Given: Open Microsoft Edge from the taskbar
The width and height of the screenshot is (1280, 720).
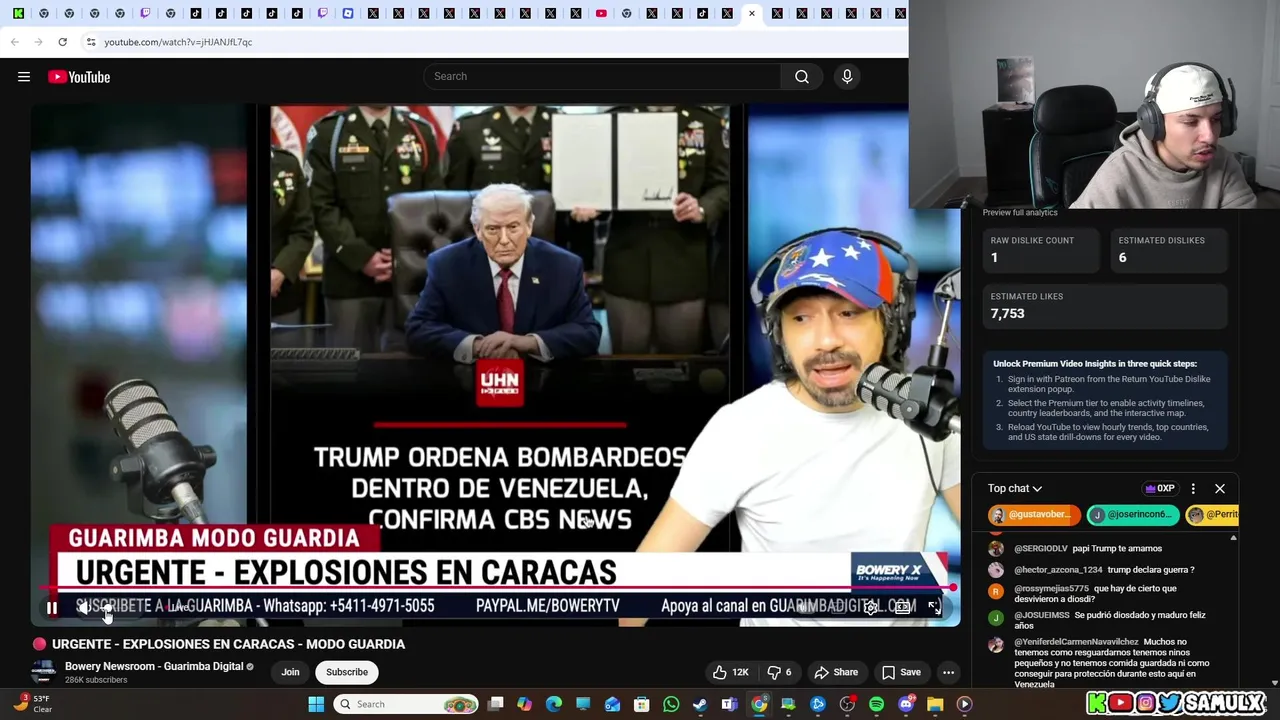Looking at the screenshot, I should 554,704.
